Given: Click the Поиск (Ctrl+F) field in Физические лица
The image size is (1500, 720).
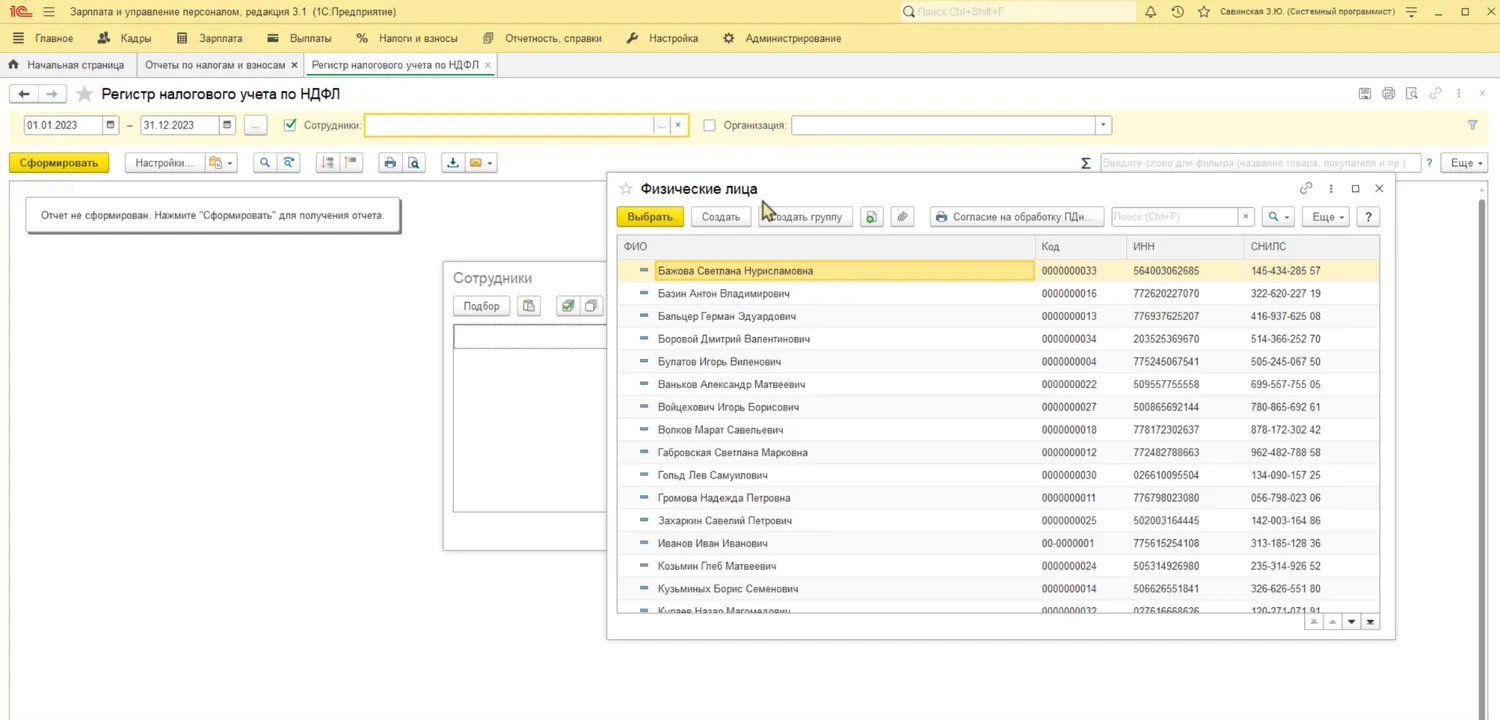Looking at the screenshot, I should [1175, 217].
